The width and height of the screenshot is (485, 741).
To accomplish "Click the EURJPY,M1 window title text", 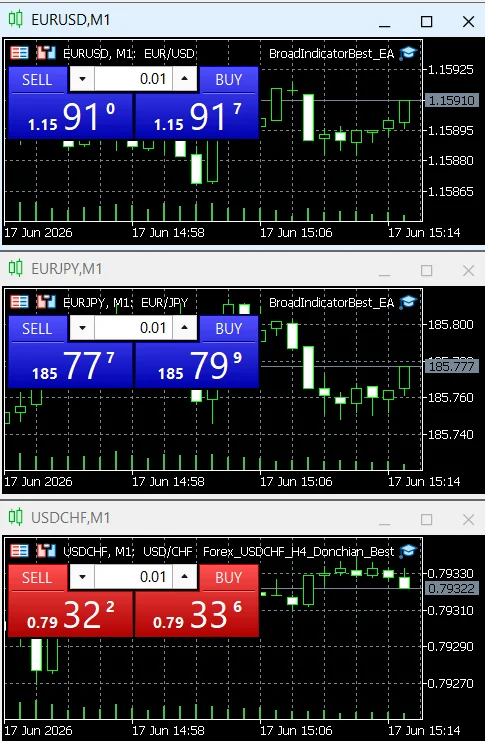I will point(67,269).
